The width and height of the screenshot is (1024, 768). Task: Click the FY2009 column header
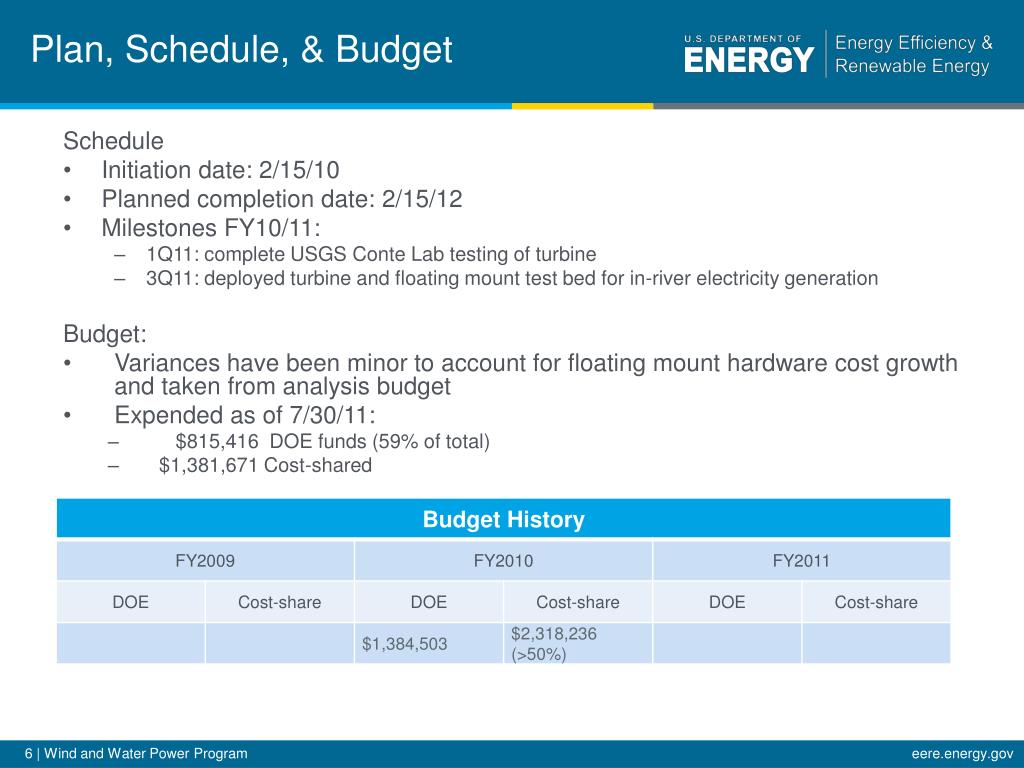205,561
